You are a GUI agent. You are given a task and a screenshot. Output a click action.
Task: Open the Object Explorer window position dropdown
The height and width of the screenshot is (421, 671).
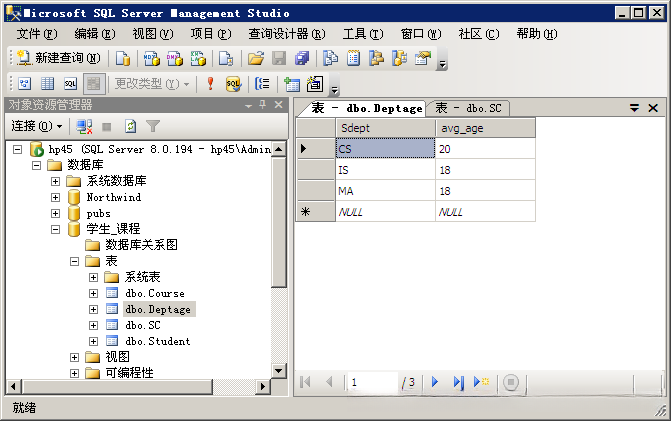coord(249,105)
